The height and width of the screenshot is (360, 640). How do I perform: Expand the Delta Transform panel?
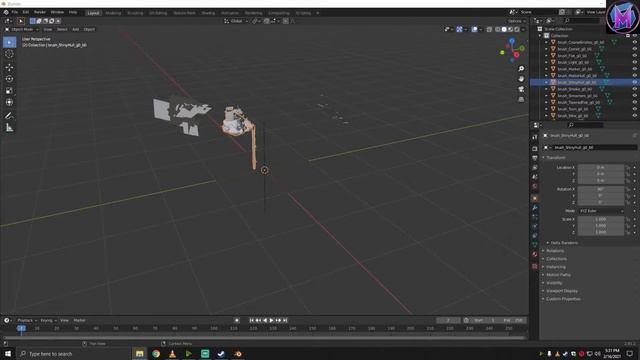click(564, 243)
